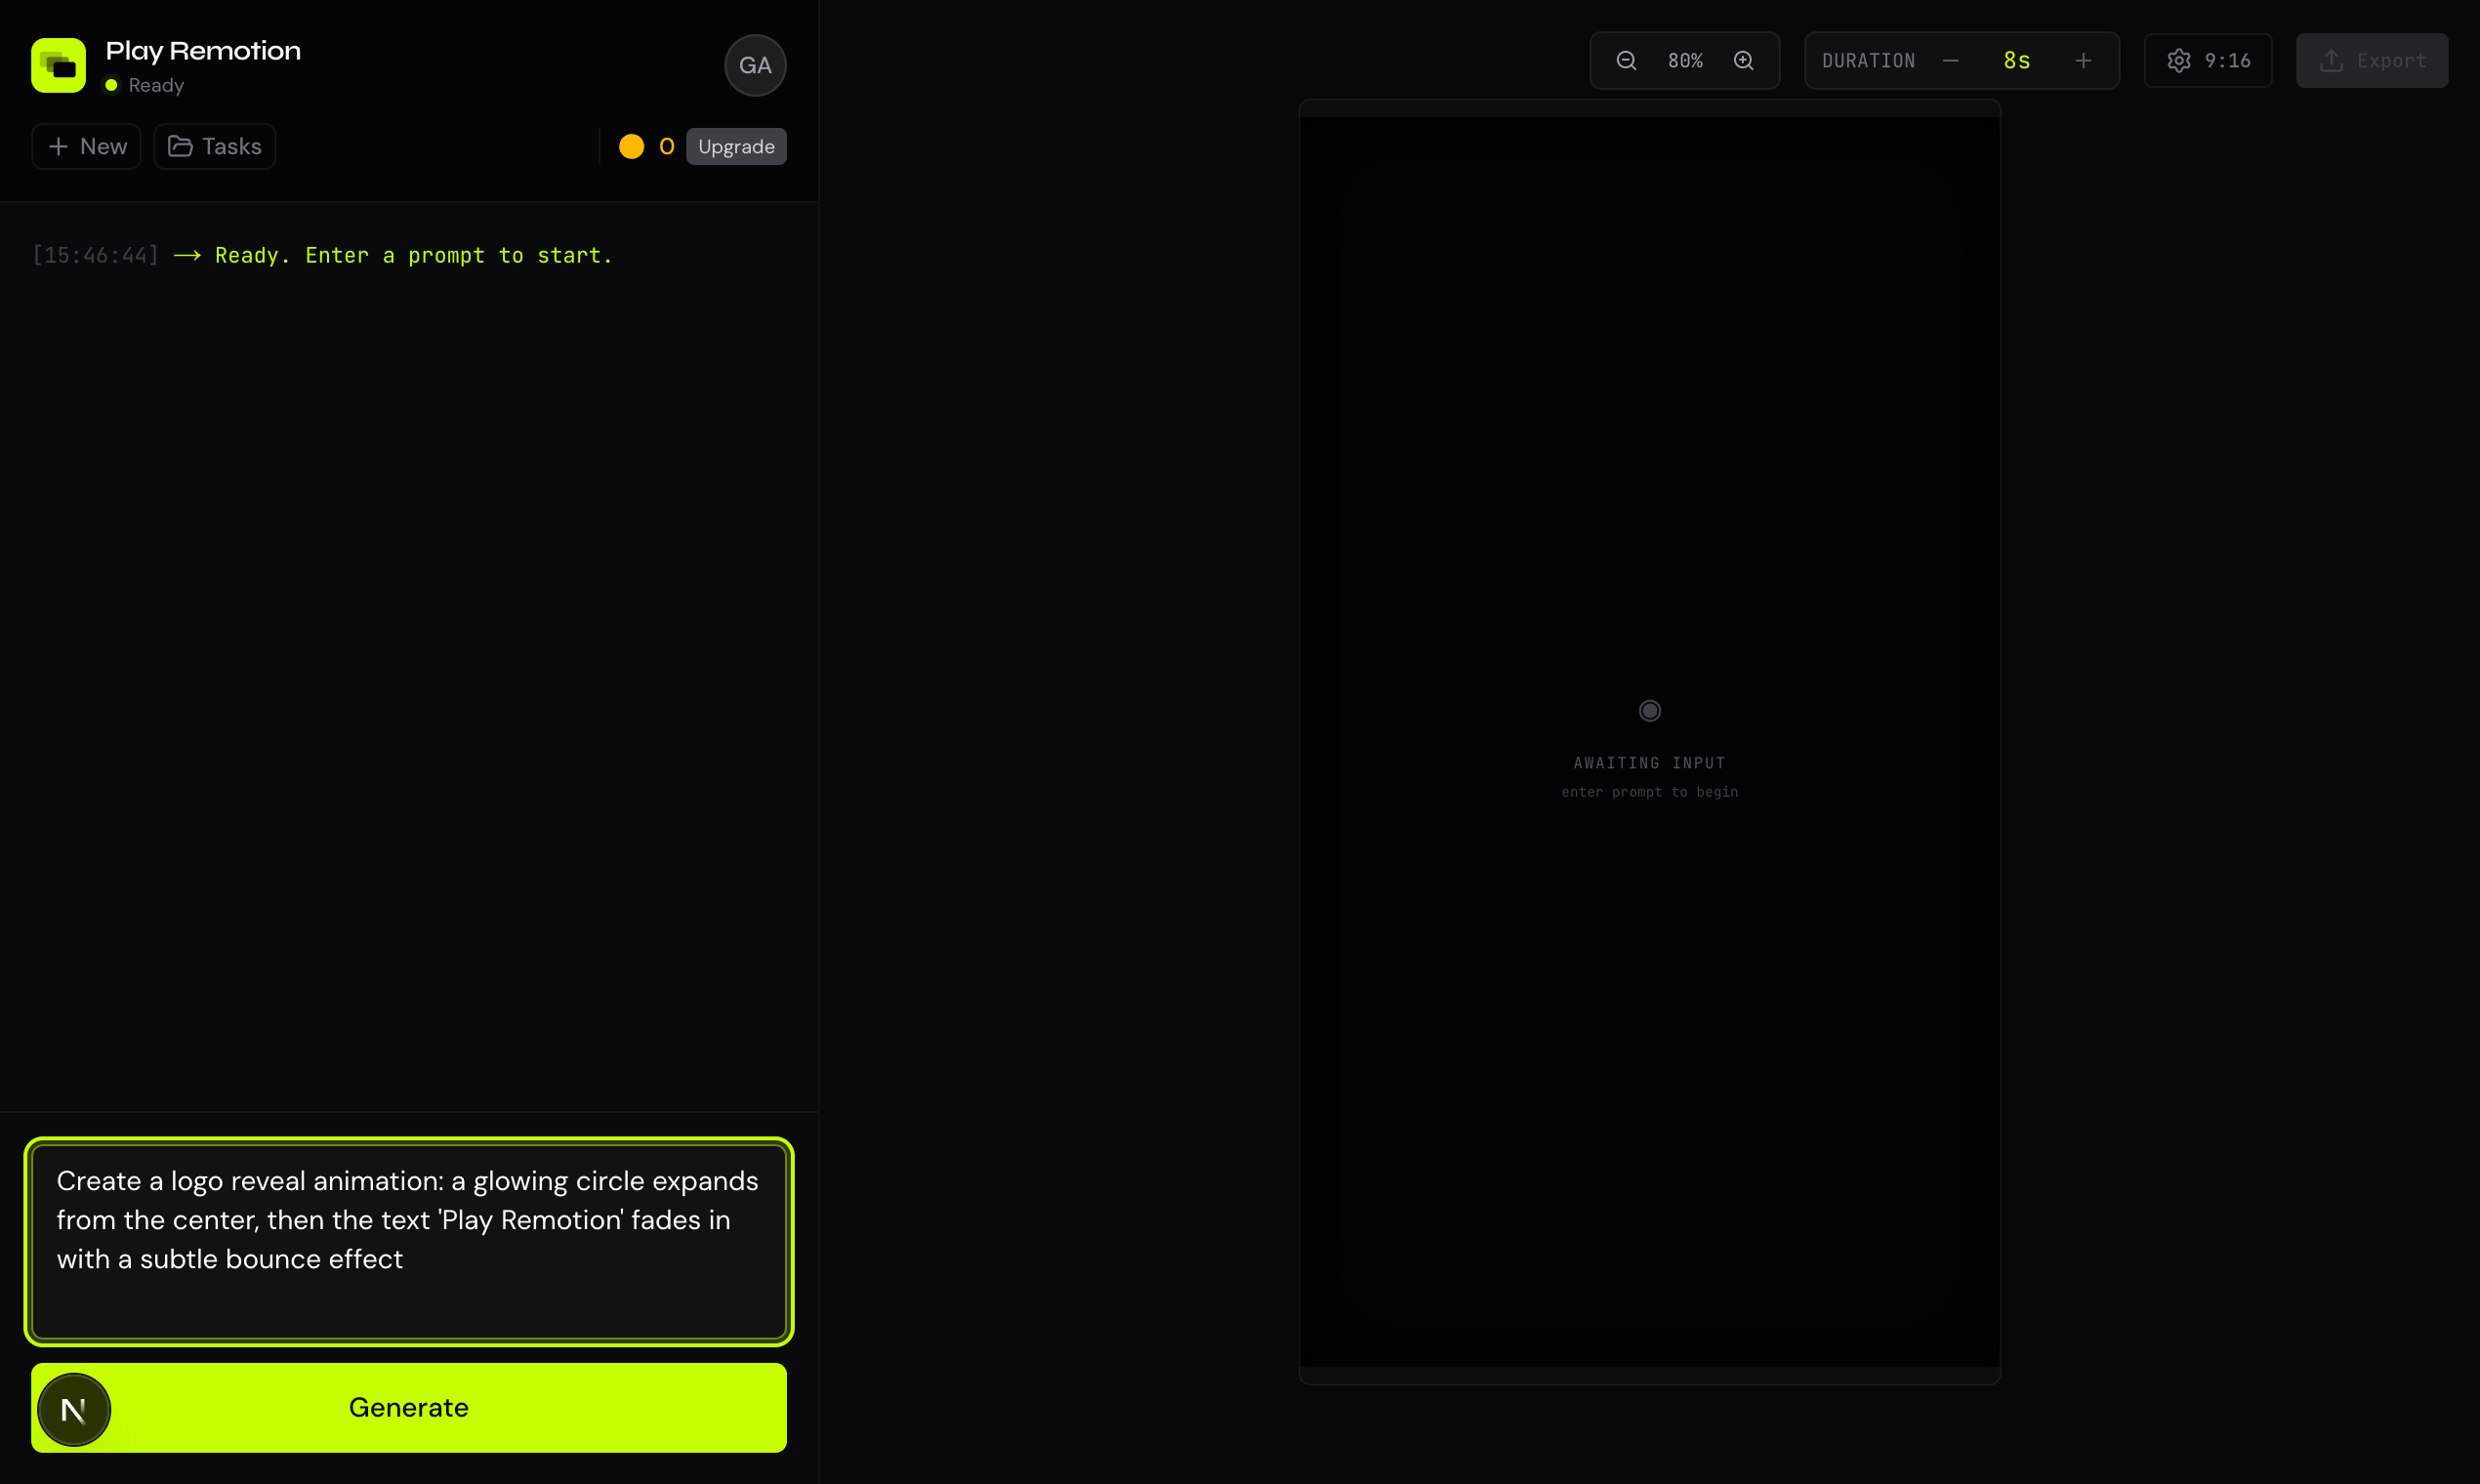Click the Play Remotion logo icon
Image resolution: width=2480 pixels, height=1484 pixels.
[x=58, y=65]
